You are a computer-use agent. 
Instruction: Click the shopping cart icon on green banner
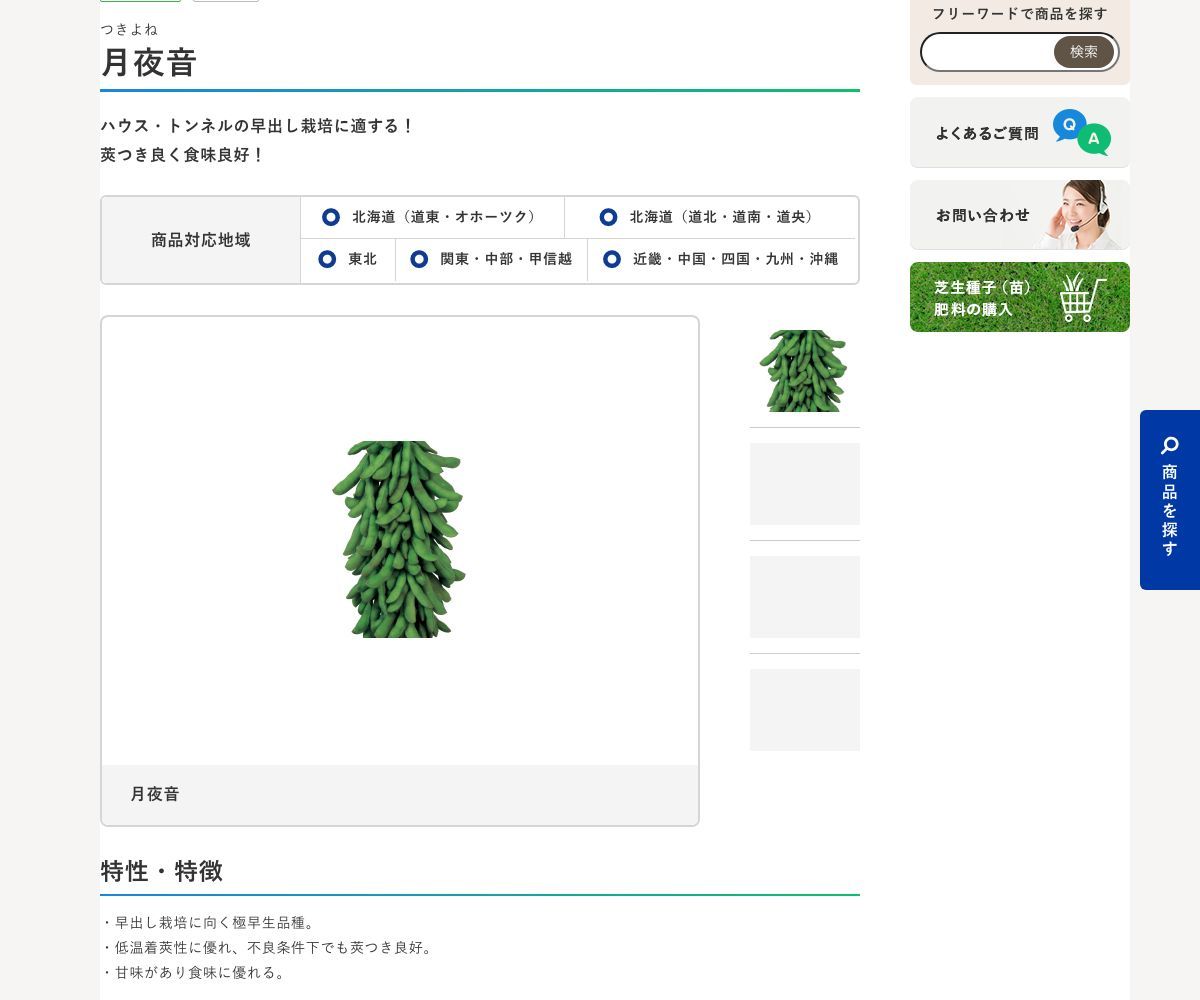[x=1083, y=297]
